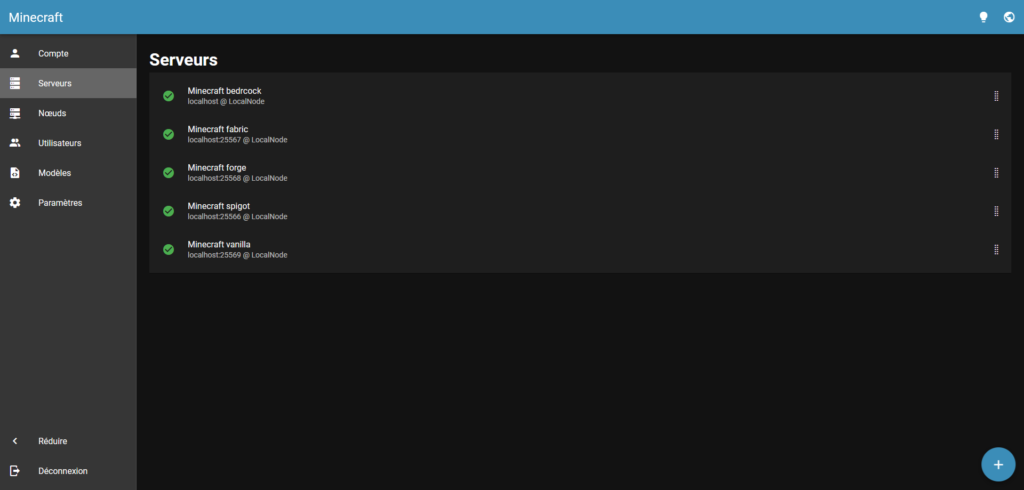The width and height of the screenshot is (1024, 490).
Task: Click the Nœuds sidebar icon
Action: point(15,113)
